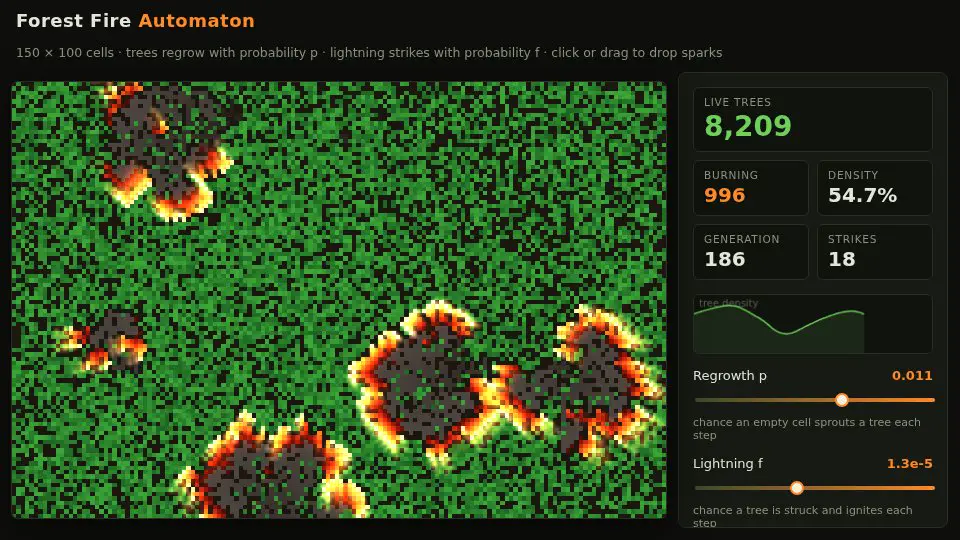Click the Live Trees value 8,209
The image size is (960, 540).
pos(748,126)
